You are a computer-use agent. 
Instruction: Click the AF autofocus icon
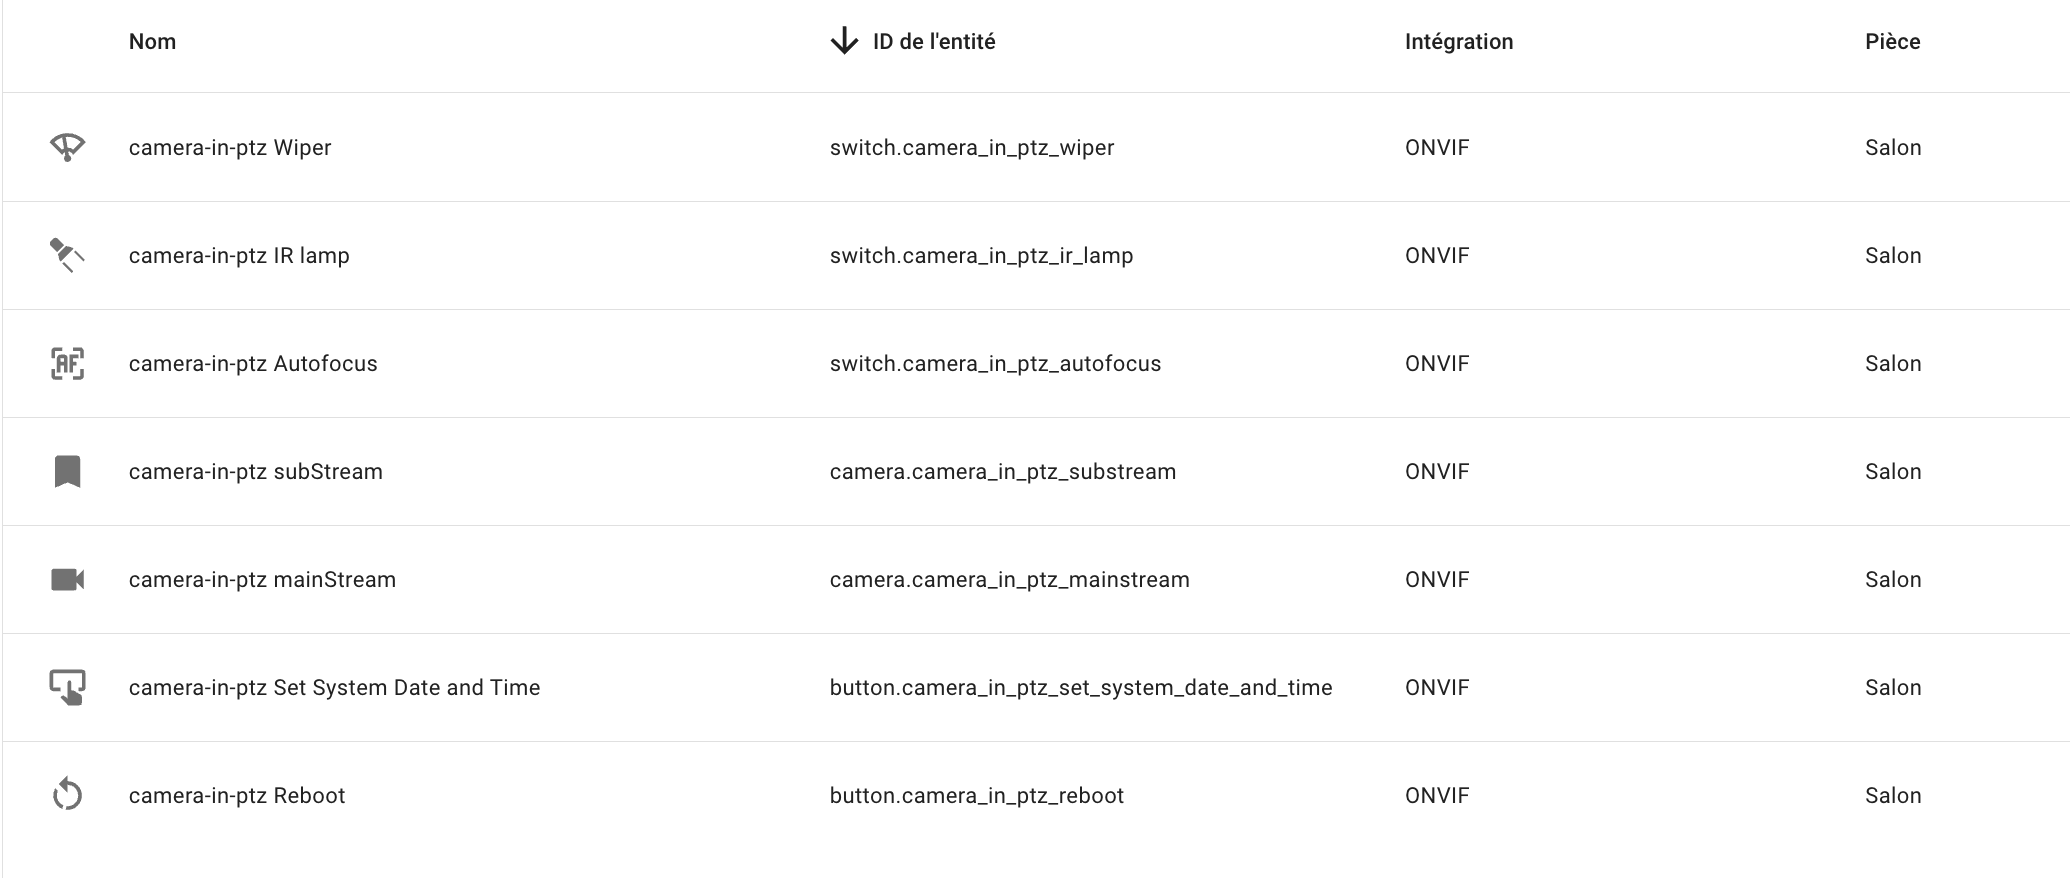click(67, 363)
